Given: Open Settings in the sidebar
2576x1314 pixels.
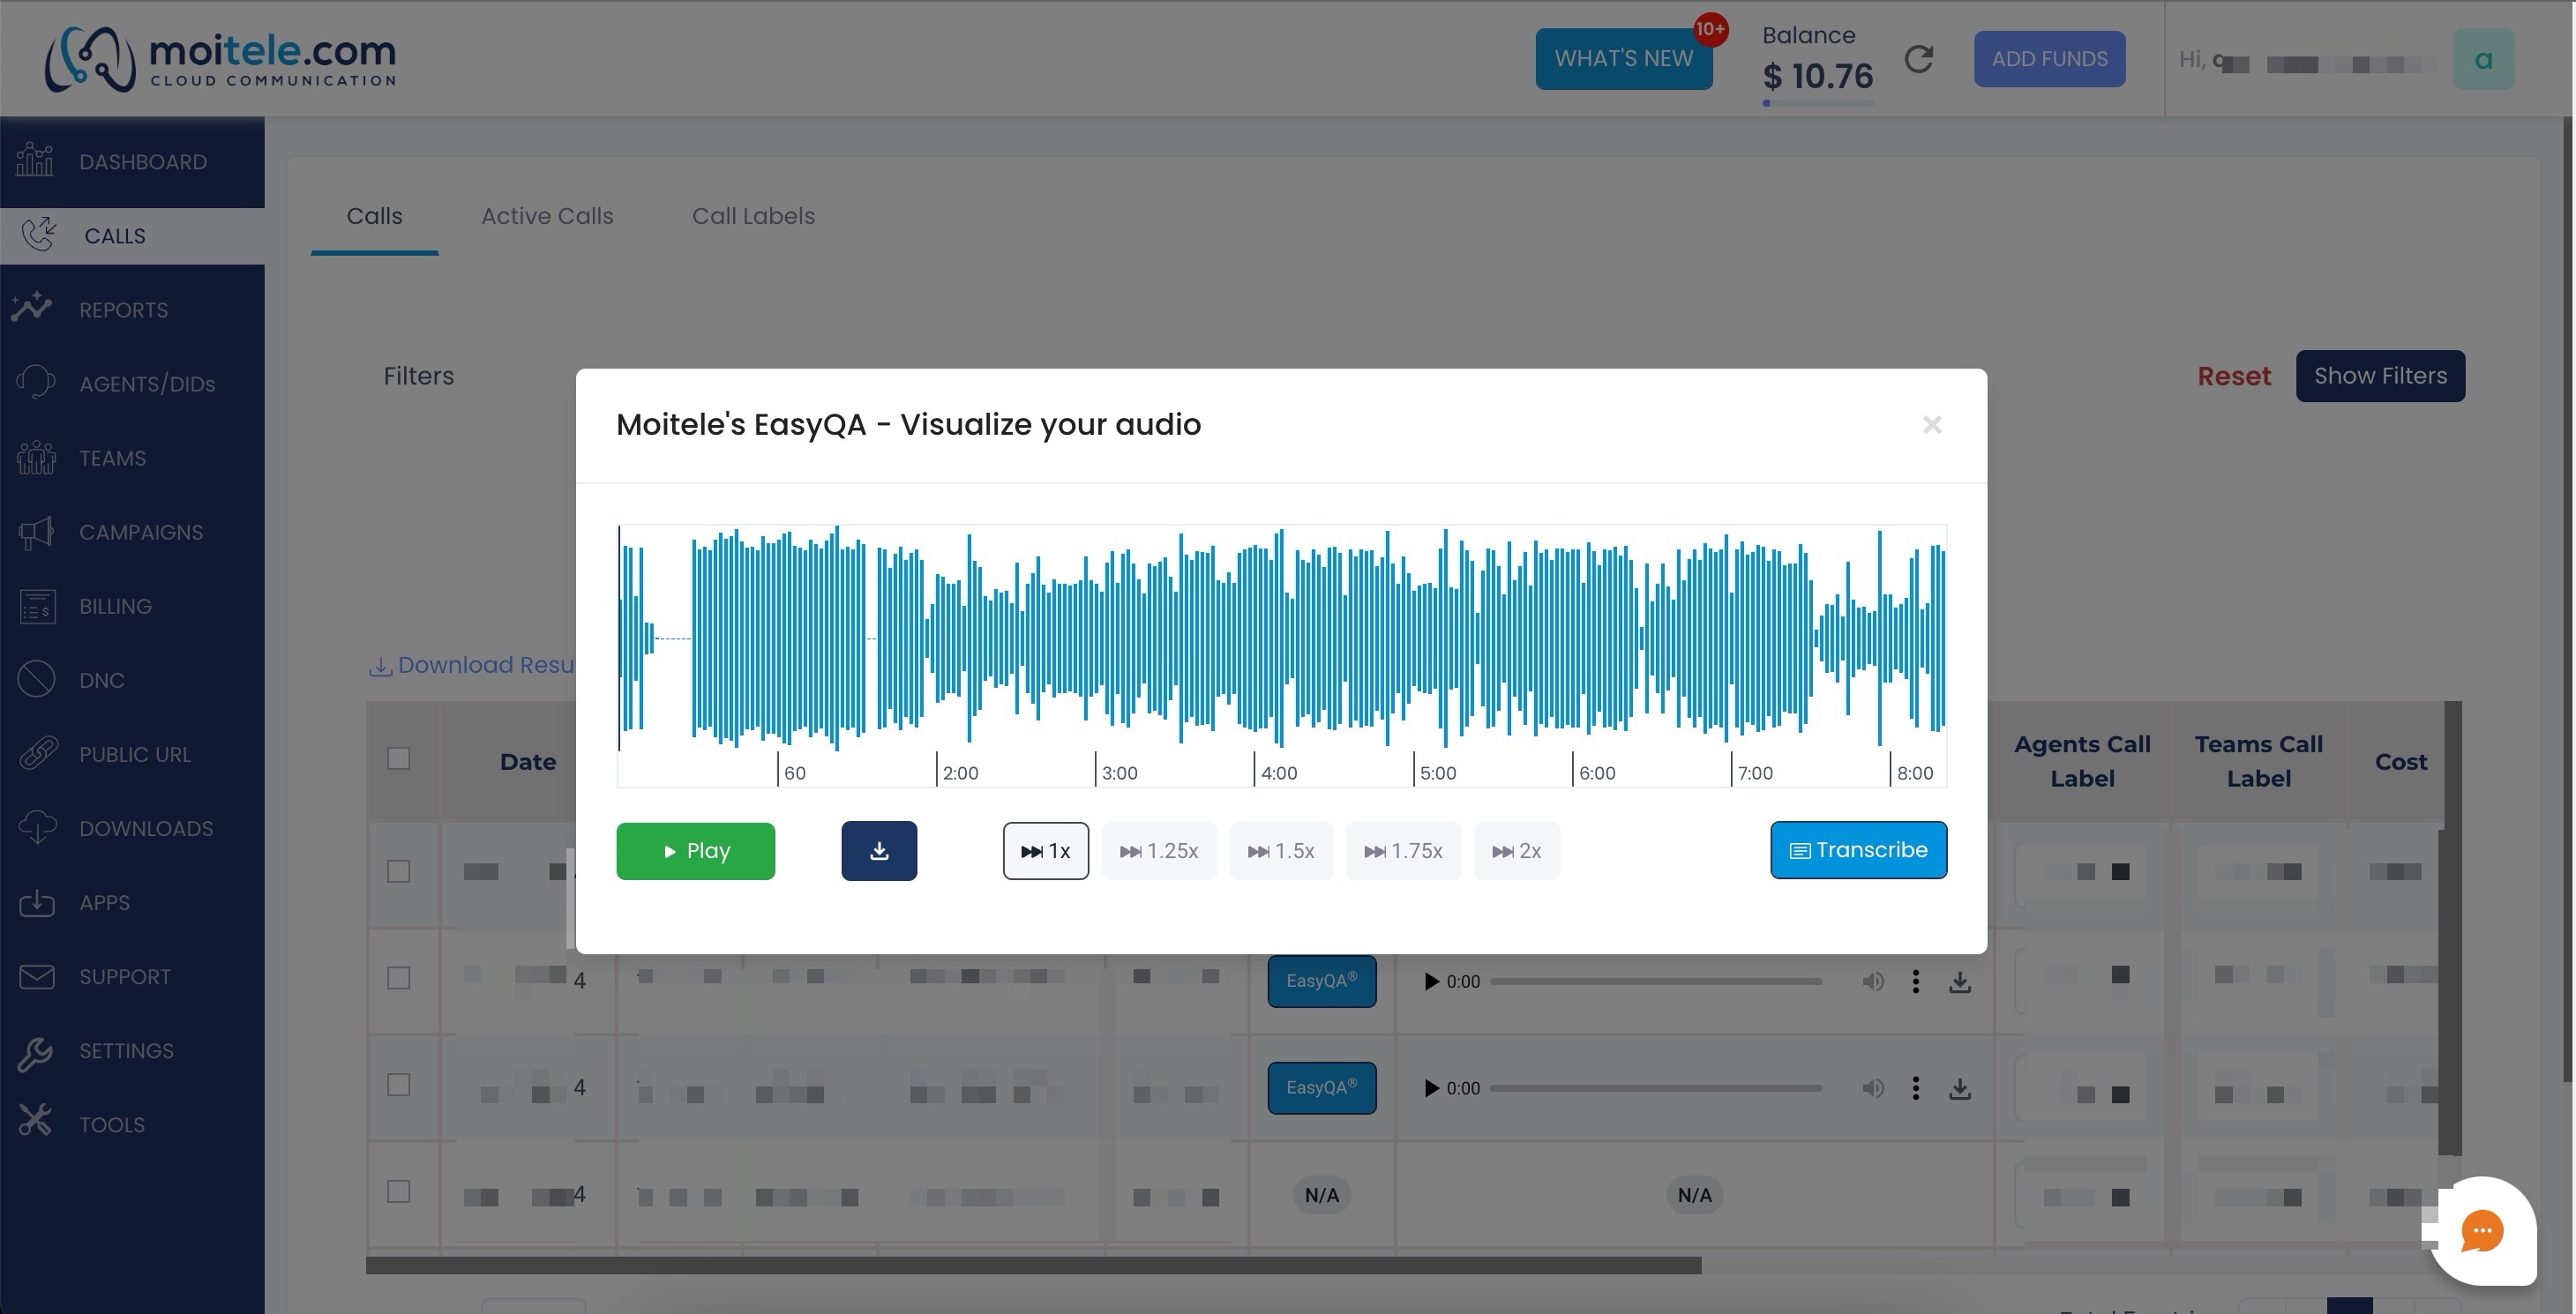Looking at the screenshot, I should [132, 1050].
